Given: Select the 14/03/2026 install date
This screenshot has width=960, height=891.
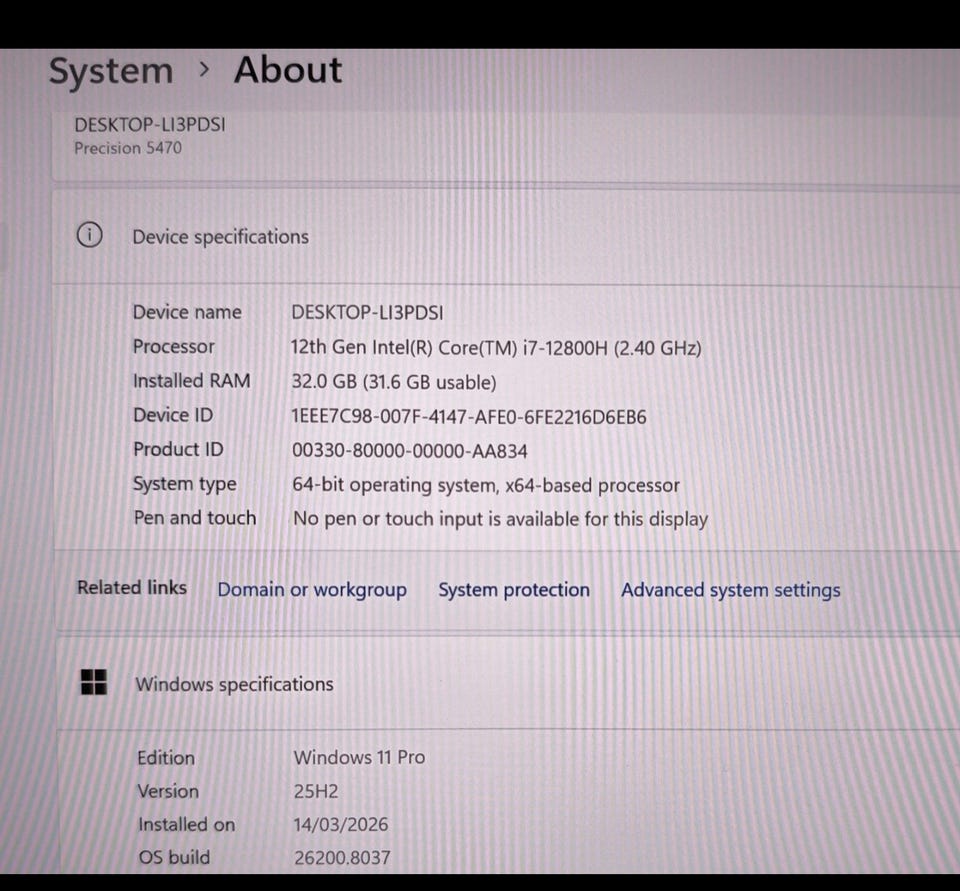Looking at the screenshot, I should point(341,825).
